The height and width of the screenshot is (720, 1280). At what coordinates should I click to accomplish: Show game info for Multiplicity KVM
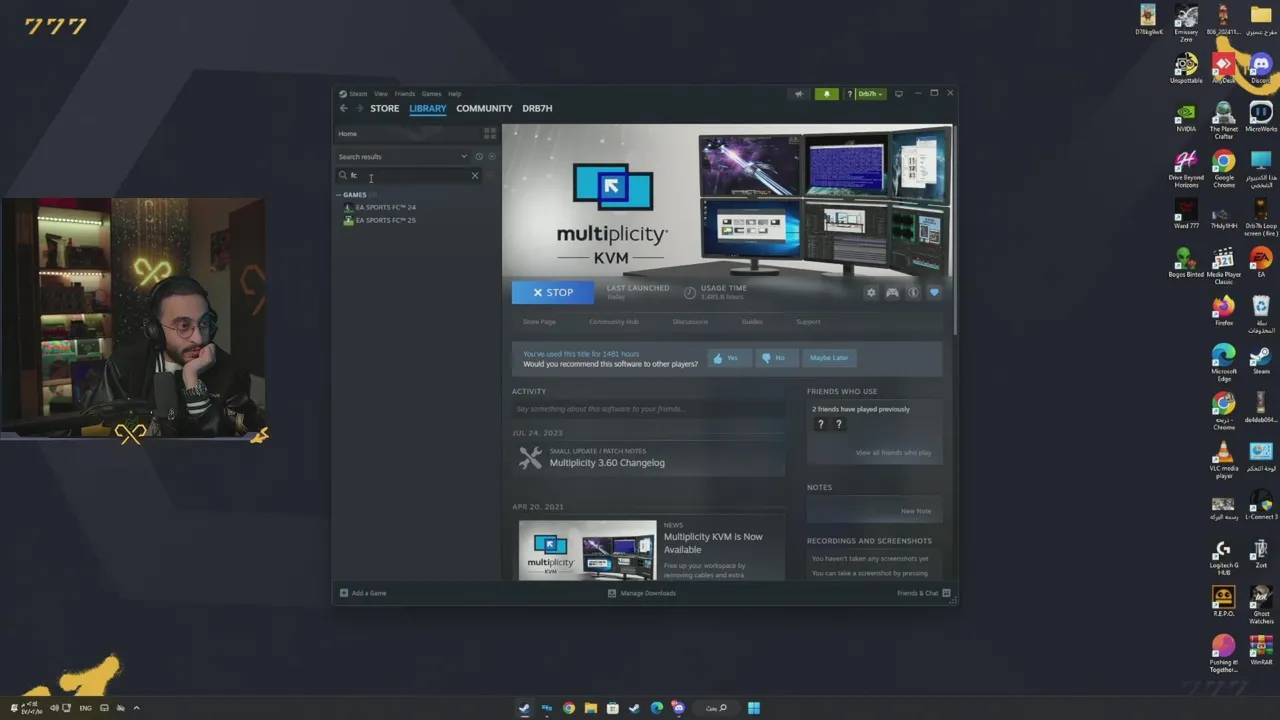pyautogui.click(x=913, y=293)
